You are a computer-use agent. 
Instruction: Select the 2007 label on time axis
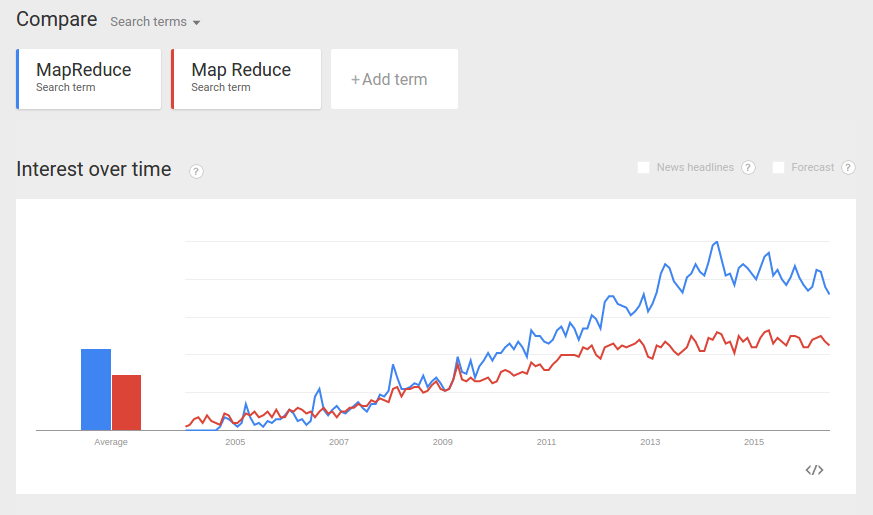[x=339, y=441]
